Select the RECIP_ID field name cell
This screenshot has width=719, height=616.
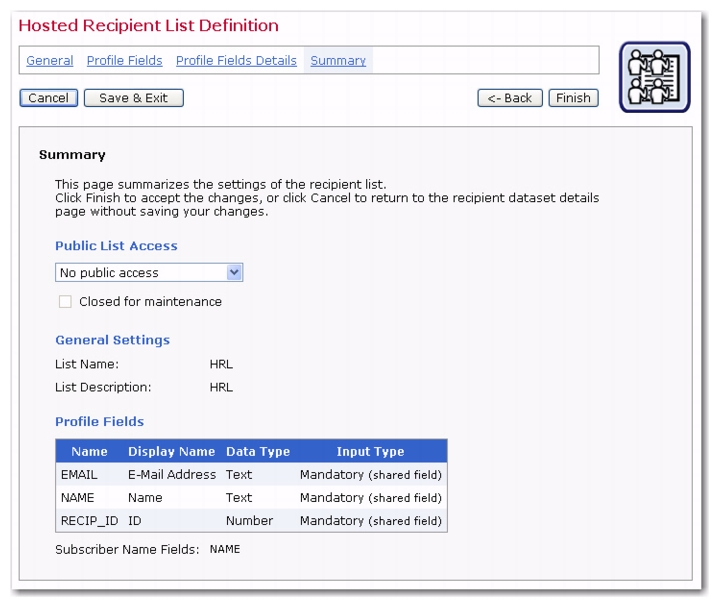(x=89, y=521)
